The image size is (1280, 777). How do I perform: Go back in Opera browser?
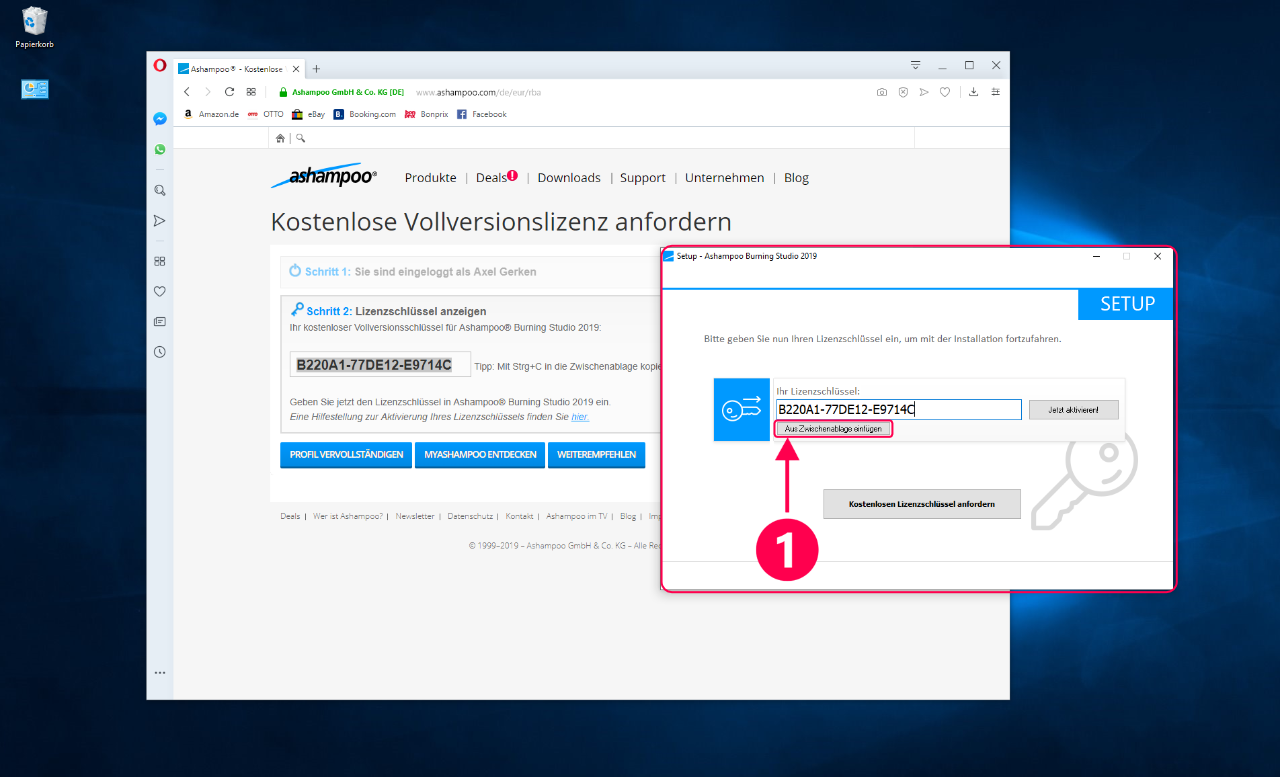(x=187, y=92)
